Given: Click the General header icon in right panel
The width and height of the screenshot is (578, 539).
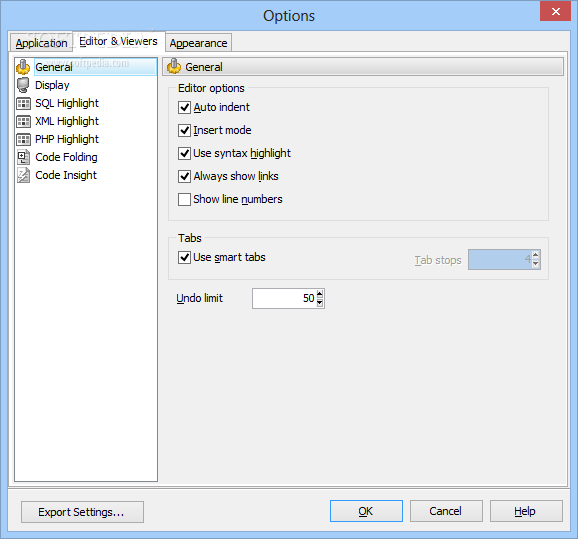Looking at the screenshot, I should [x=174, y=67].
